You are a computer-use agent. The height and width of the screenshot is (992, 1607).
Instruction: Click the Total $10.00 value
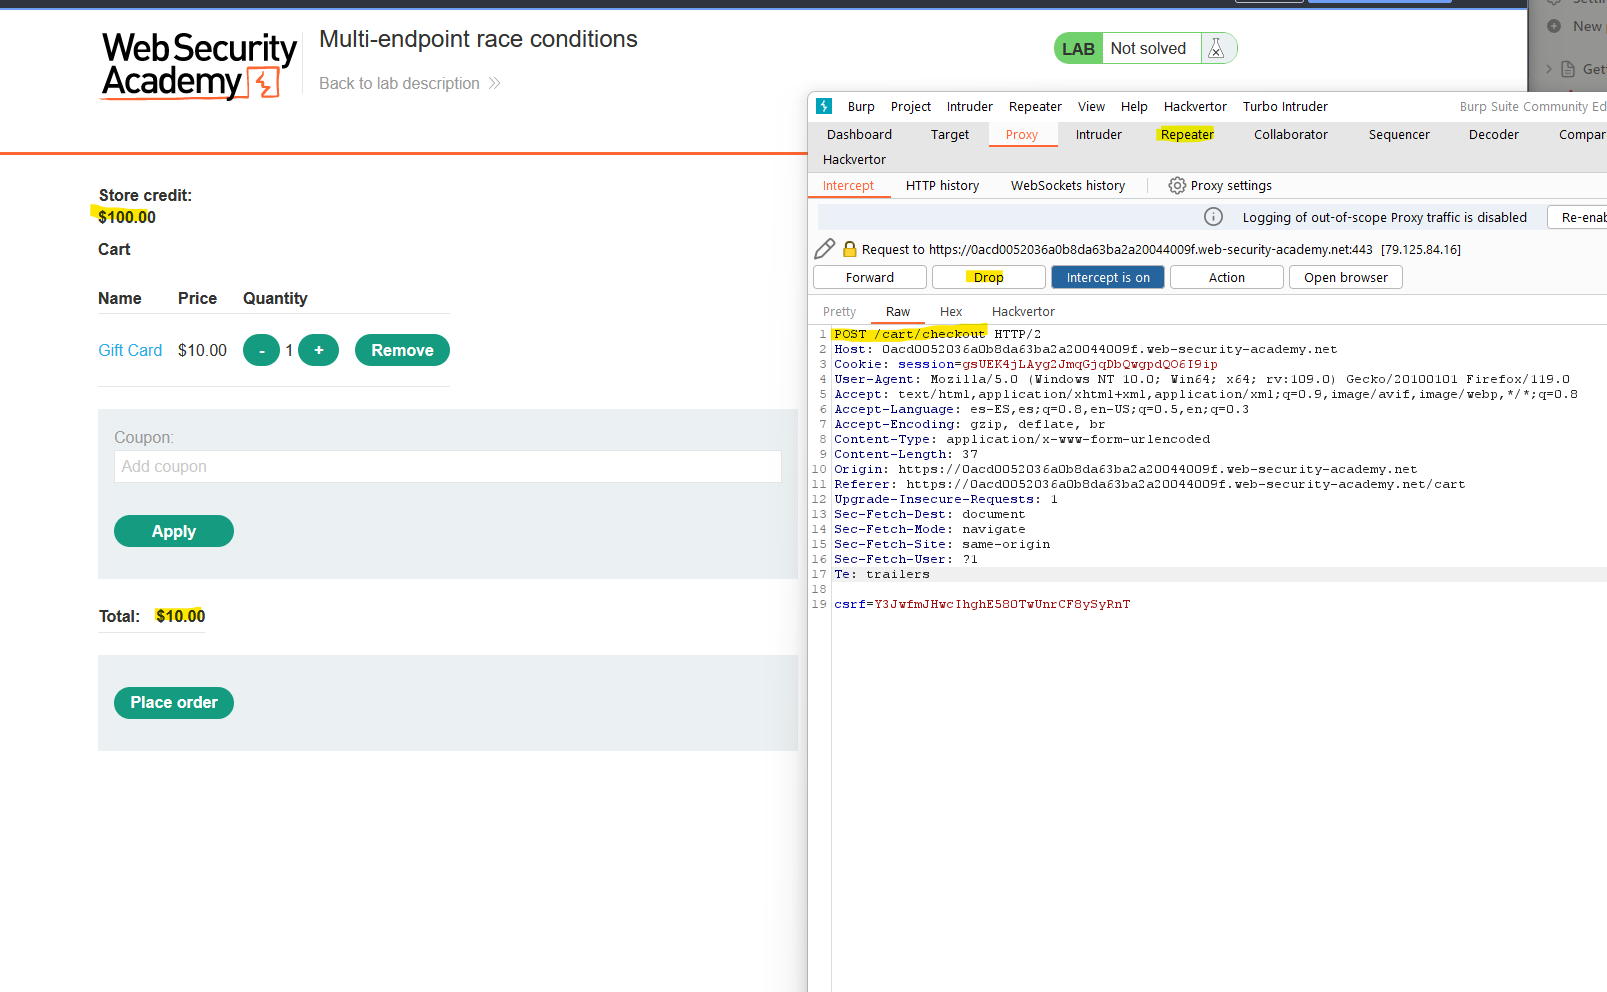pos(180,617)
